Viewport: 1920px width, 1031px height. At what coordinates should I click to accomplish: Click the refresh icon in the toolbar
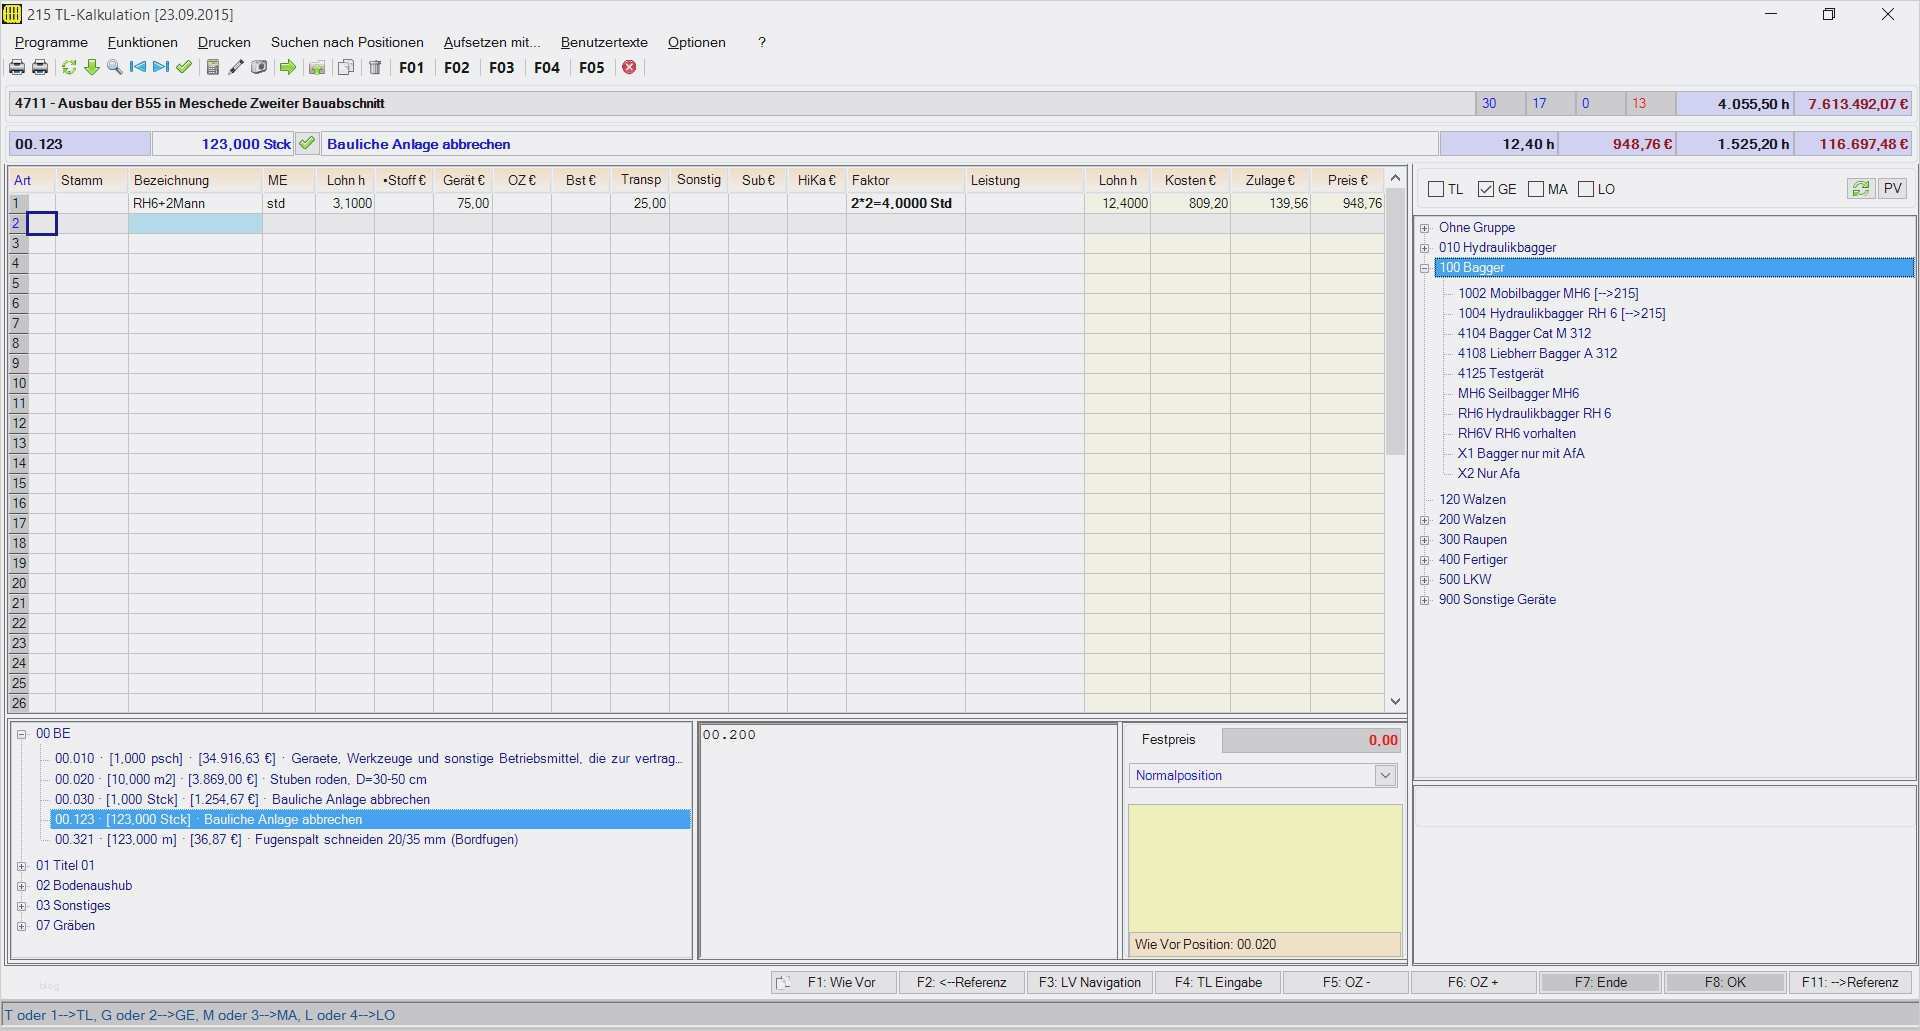[x=68, y=67]
